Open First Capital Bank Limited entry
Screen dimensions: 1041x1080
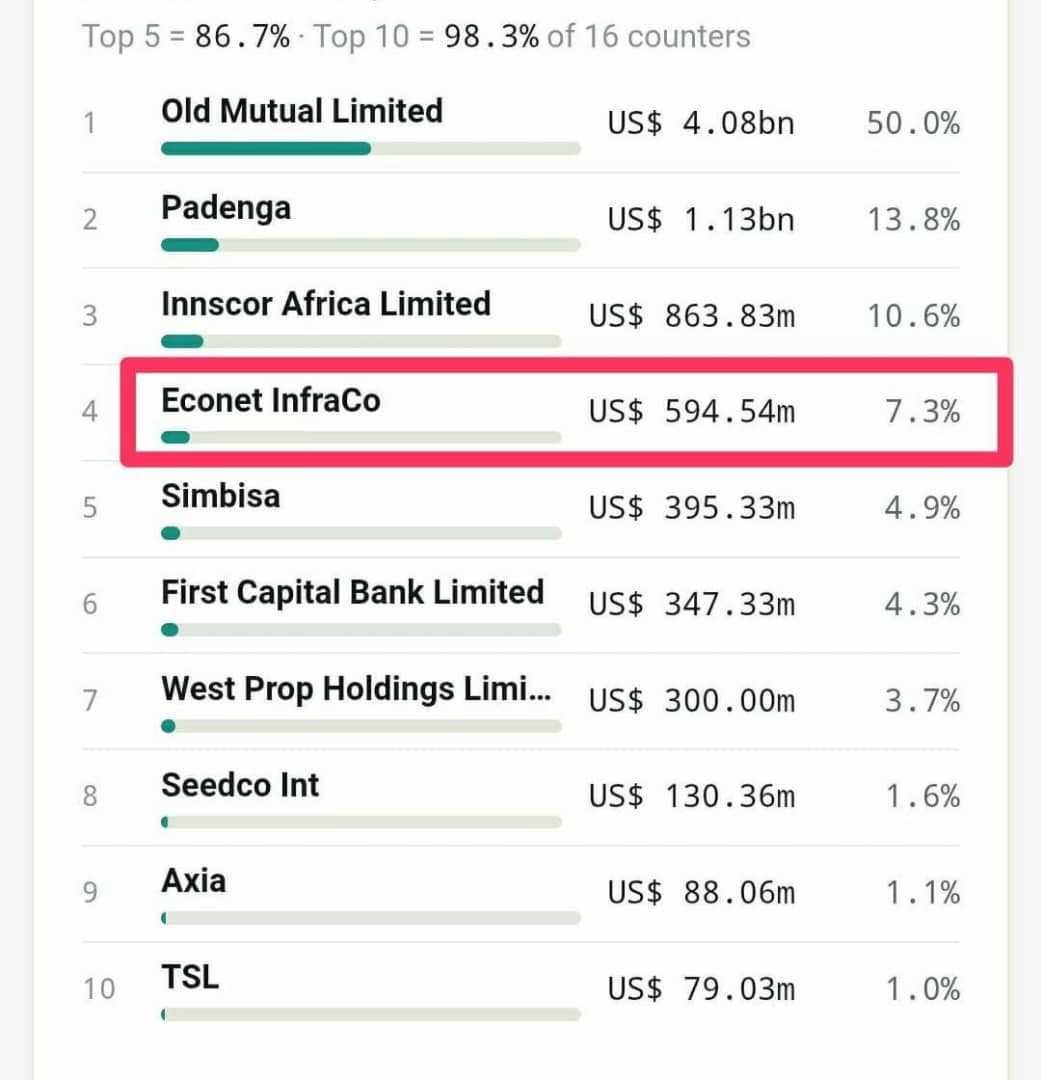(521, 605)
